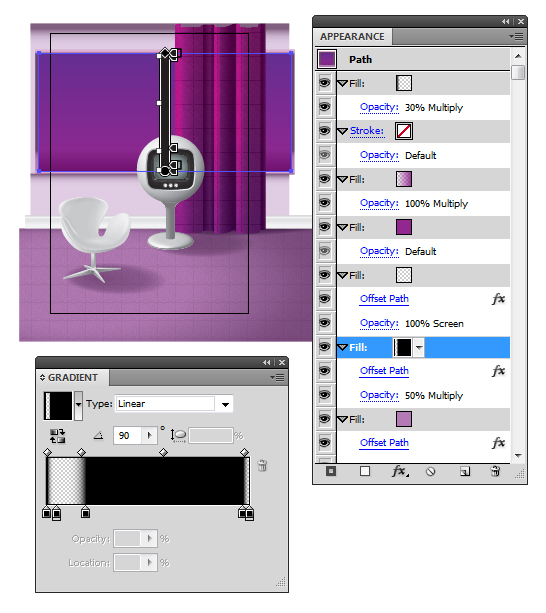
Task: Open Opacity popup arrow in Gradient panel
Action: pyautogui.click(x=149, y=539)
